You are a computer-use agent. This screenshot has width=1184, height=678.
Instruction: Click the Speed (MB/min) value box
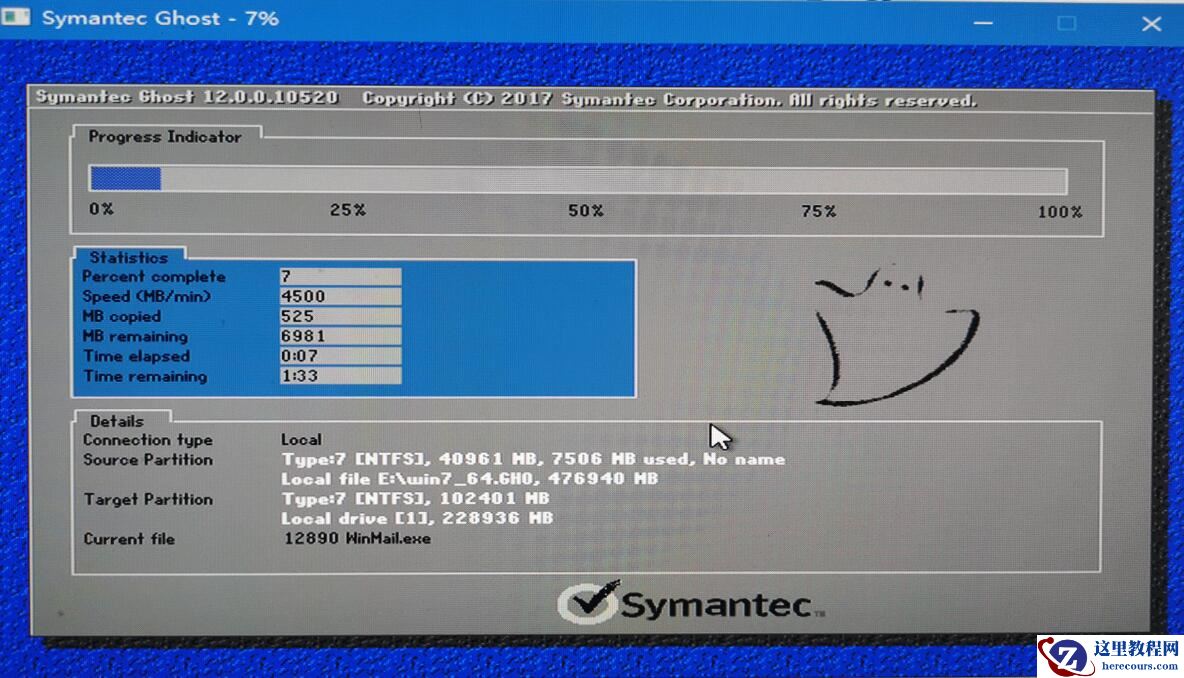point(340,296)
